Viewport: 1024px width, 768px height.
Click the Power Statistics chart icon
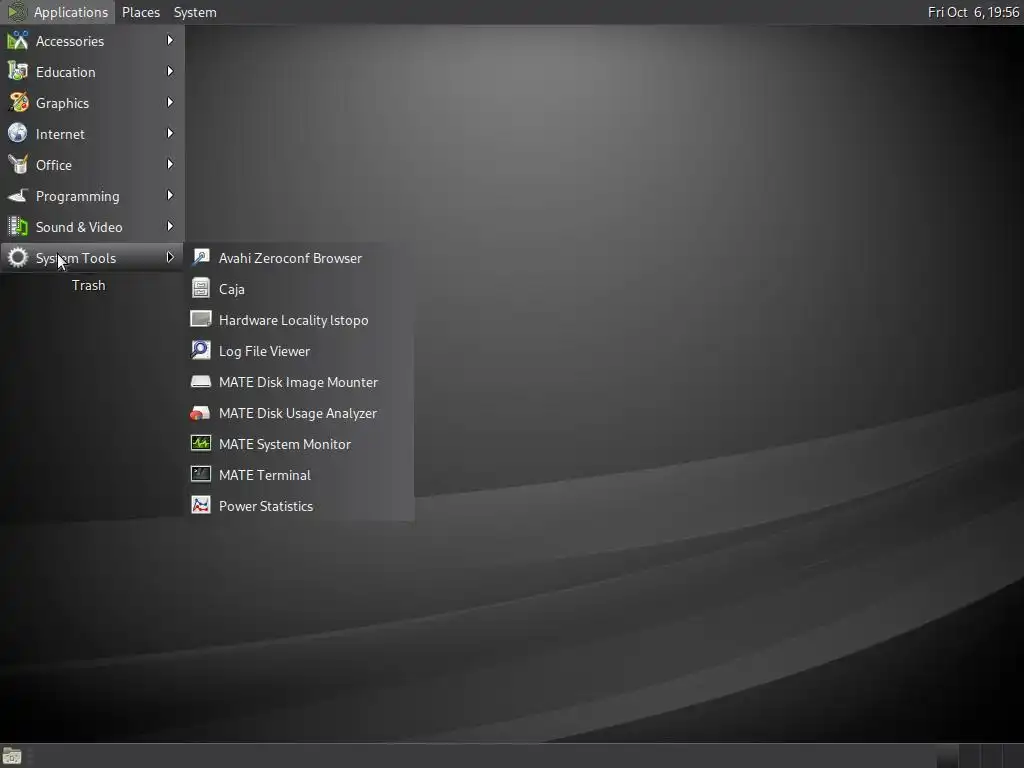pos(200,505)
